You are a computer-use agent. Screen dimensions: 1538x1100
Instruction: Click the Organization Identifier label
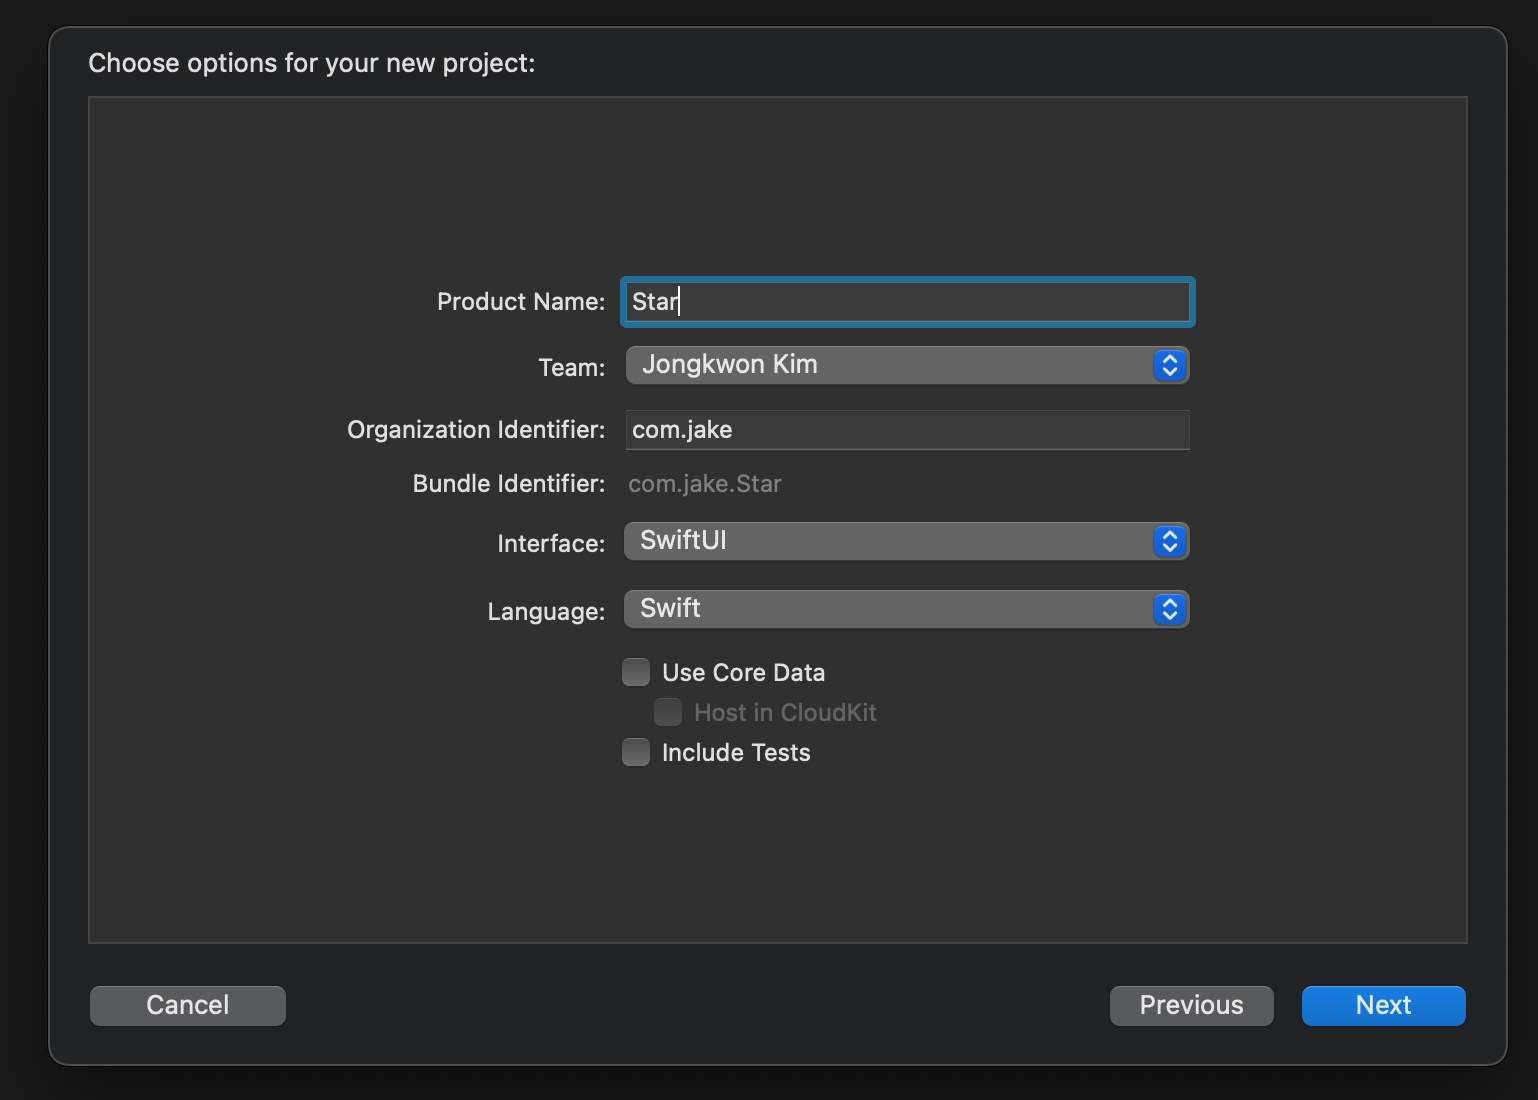pos(476,430)
